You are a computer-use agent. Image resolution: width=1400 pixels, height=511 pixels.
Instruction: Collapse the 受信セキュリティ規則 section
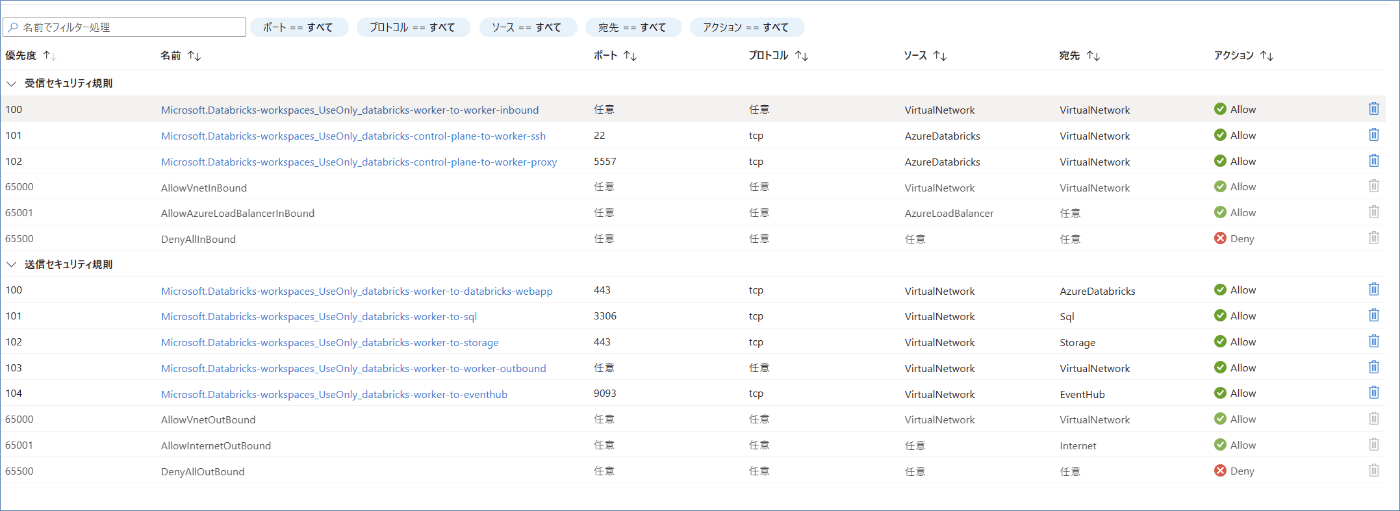point(12,83)
